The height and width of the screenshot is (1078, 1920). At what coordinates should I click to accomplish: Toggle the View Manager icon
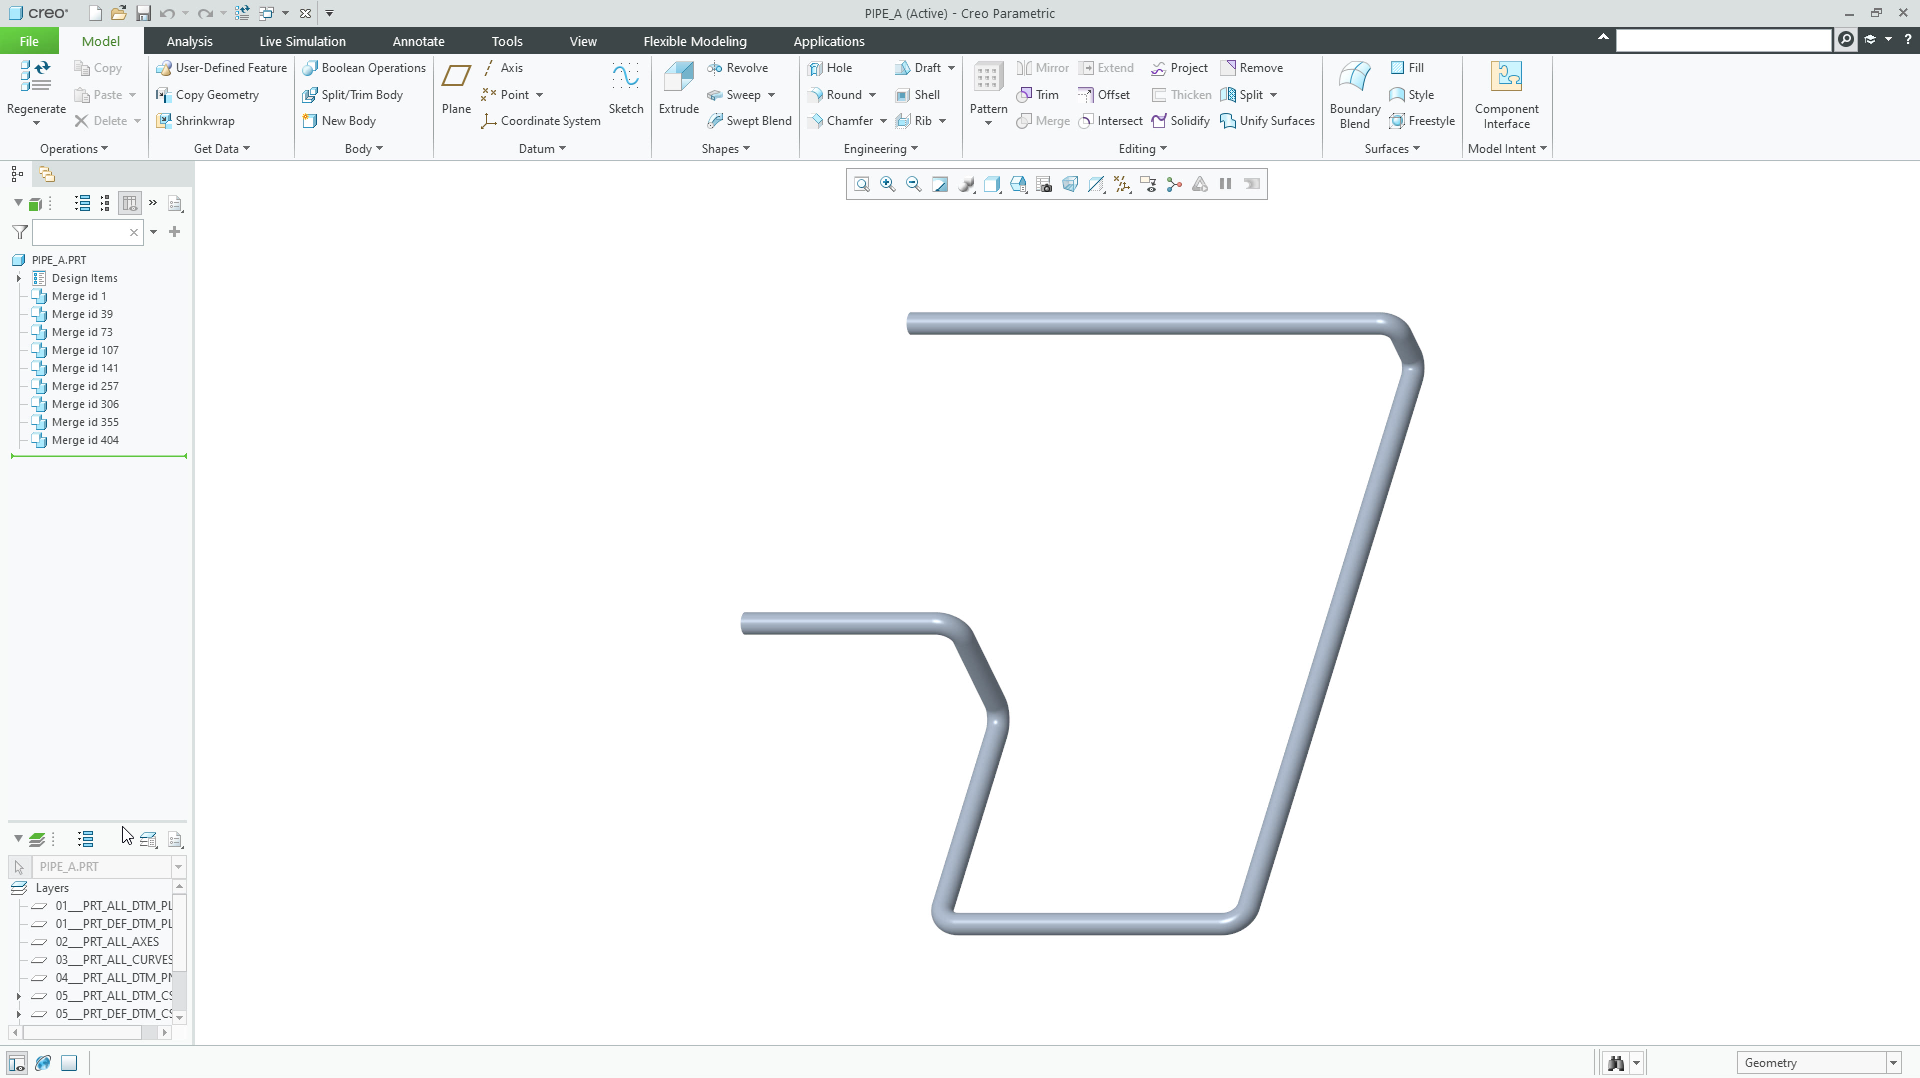click(x=1044, y=184)
